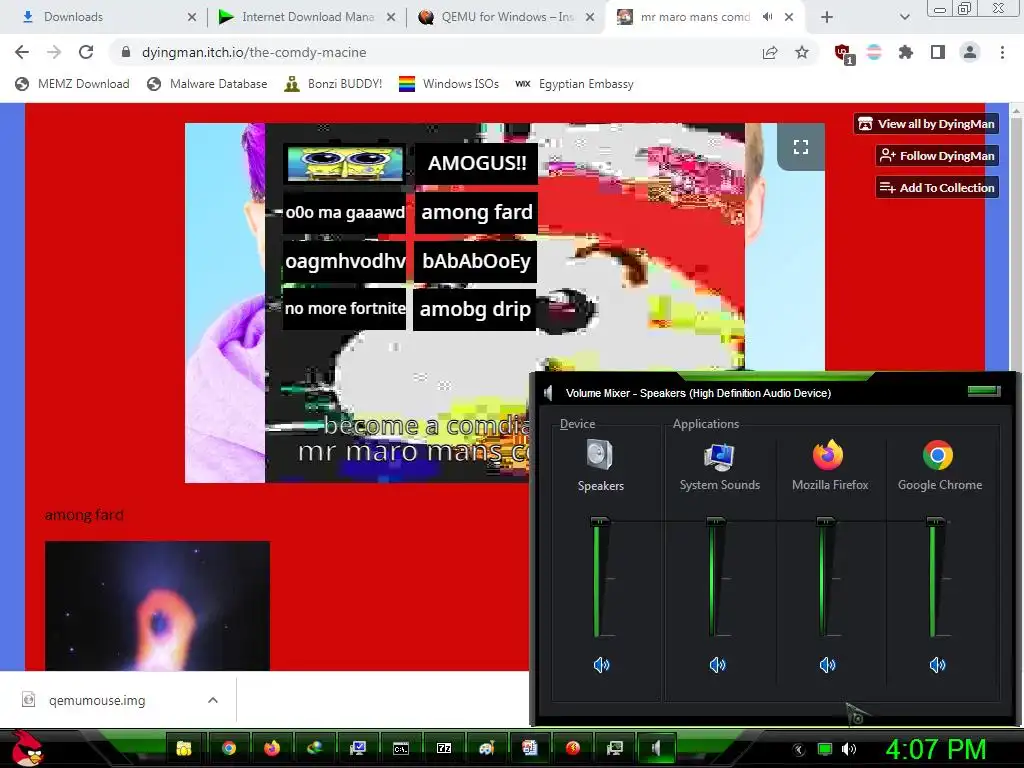Play the no more fortnite soundboard button
Viewport: 1024px width, 768px height.
point(345,309)
